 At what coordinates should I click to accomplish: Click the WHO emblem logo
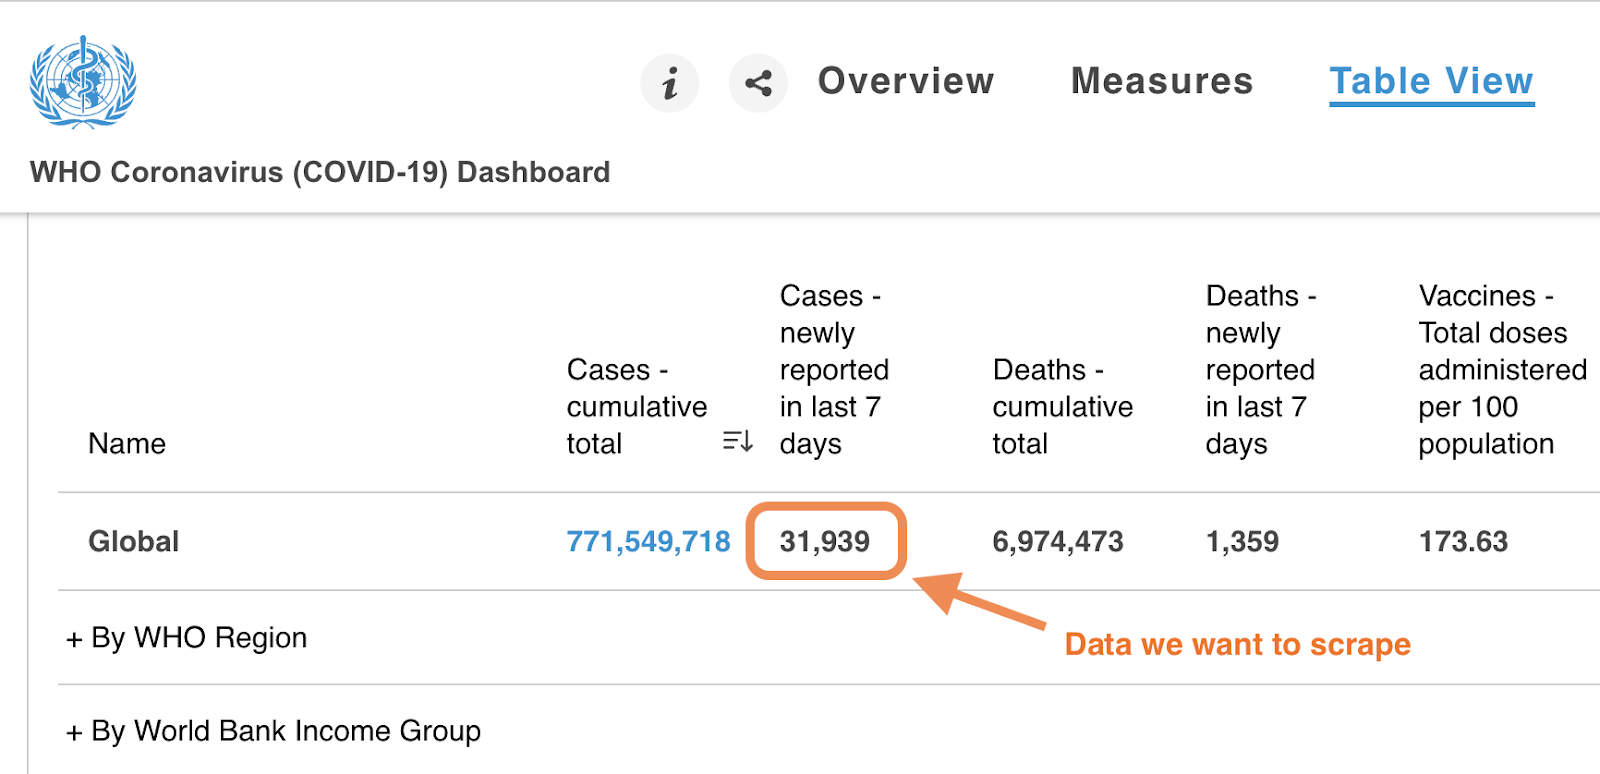coord(83,83)
